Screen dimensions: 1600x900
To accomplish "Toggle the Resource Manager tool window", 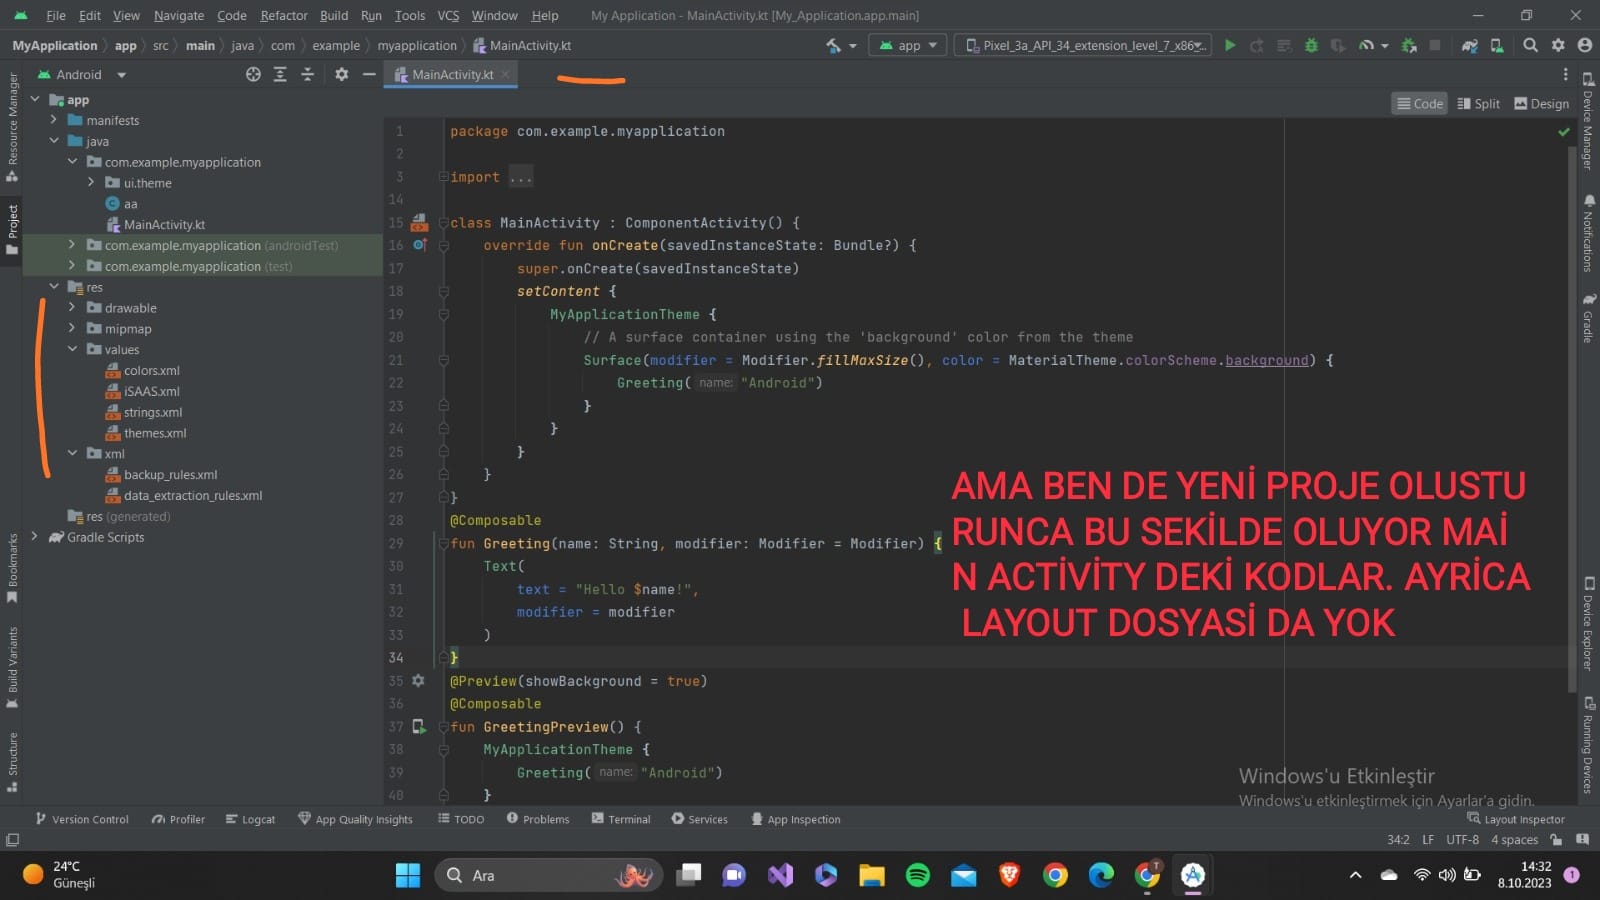I will (x=12, y=127).
